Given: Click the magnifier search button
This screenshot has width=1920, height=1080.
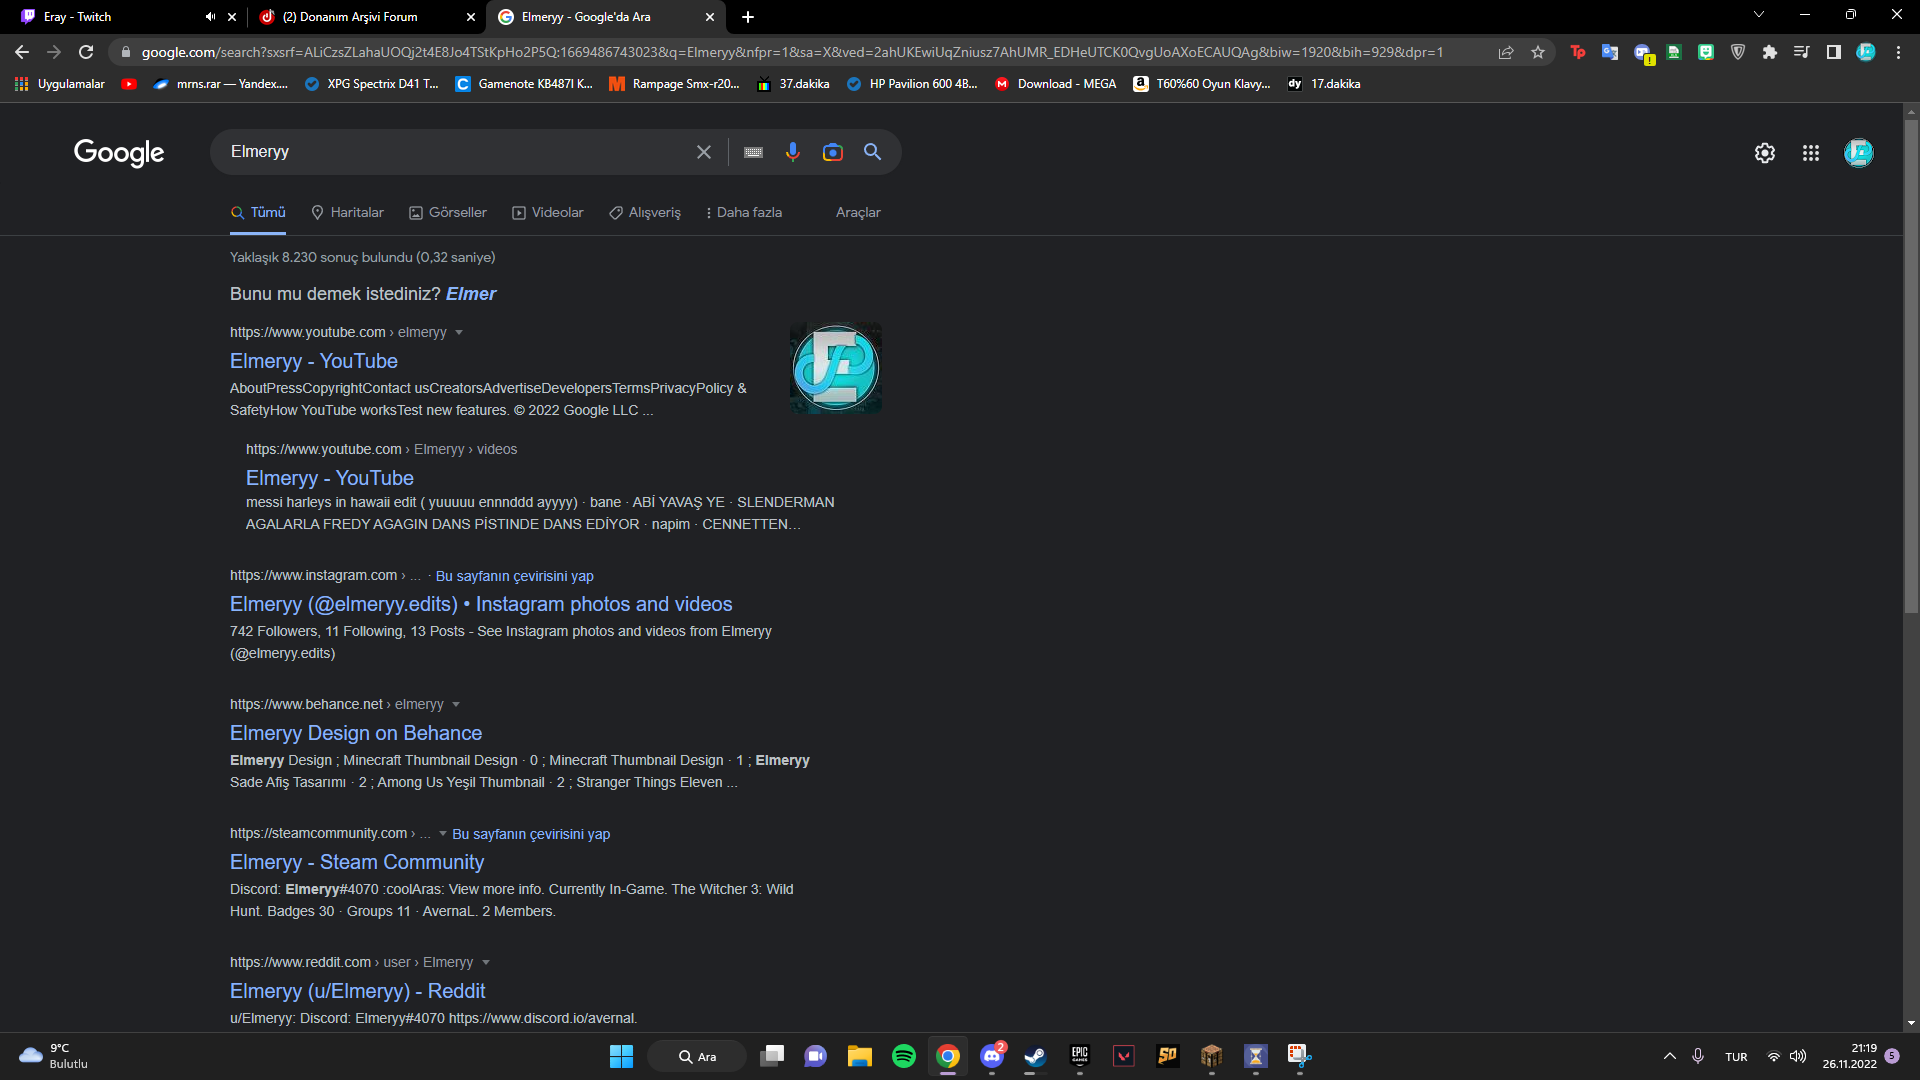Looking at the screenshot, I should [872, 152].
